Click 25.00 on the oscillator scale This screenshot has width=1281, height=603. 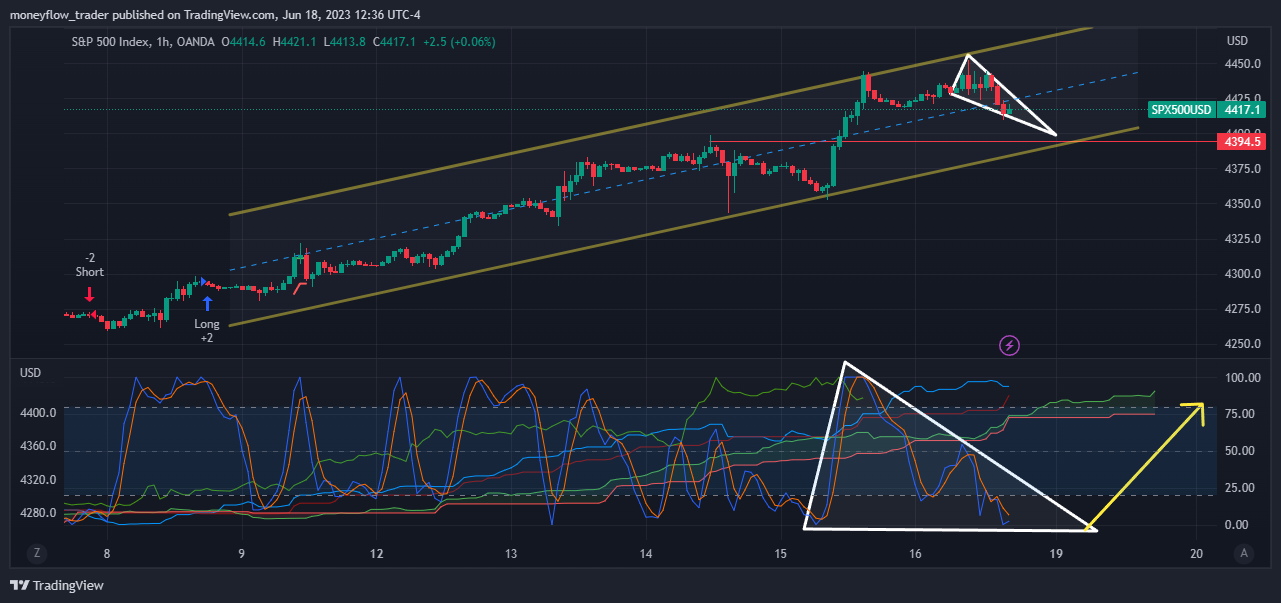[1242, 488]
